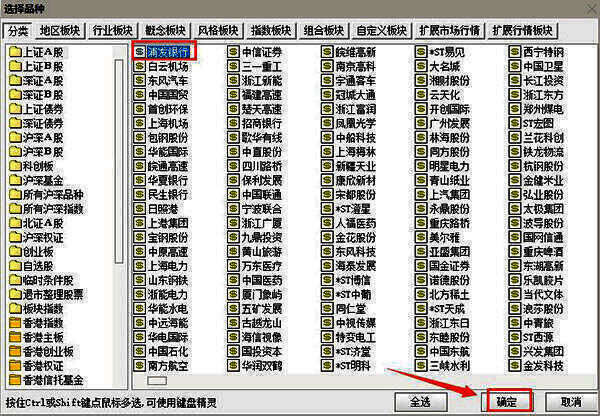Select stock 上海机场
This screenshot has height=416, width=600.
pyautogui.click(x=168, y=123)
